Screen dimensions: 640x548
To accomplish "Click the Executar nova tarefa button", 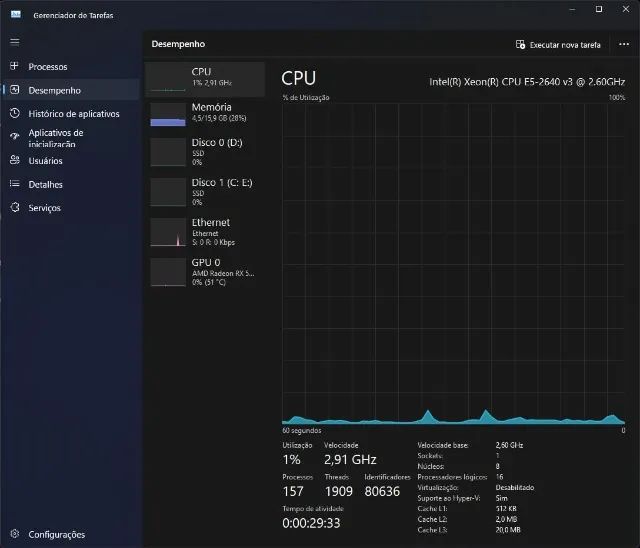I will pyautogui.click(x=558, y=44).
